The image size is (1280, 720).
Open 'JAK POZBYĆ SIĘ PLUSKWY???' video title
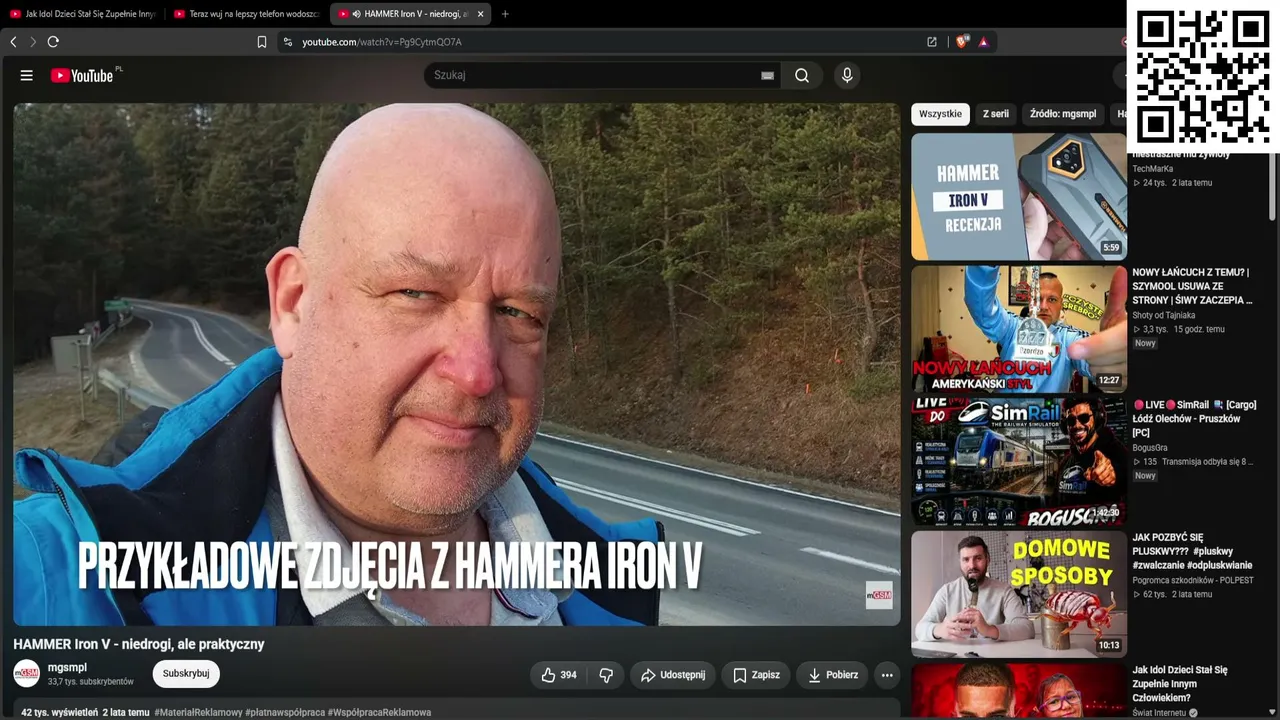1192,551
